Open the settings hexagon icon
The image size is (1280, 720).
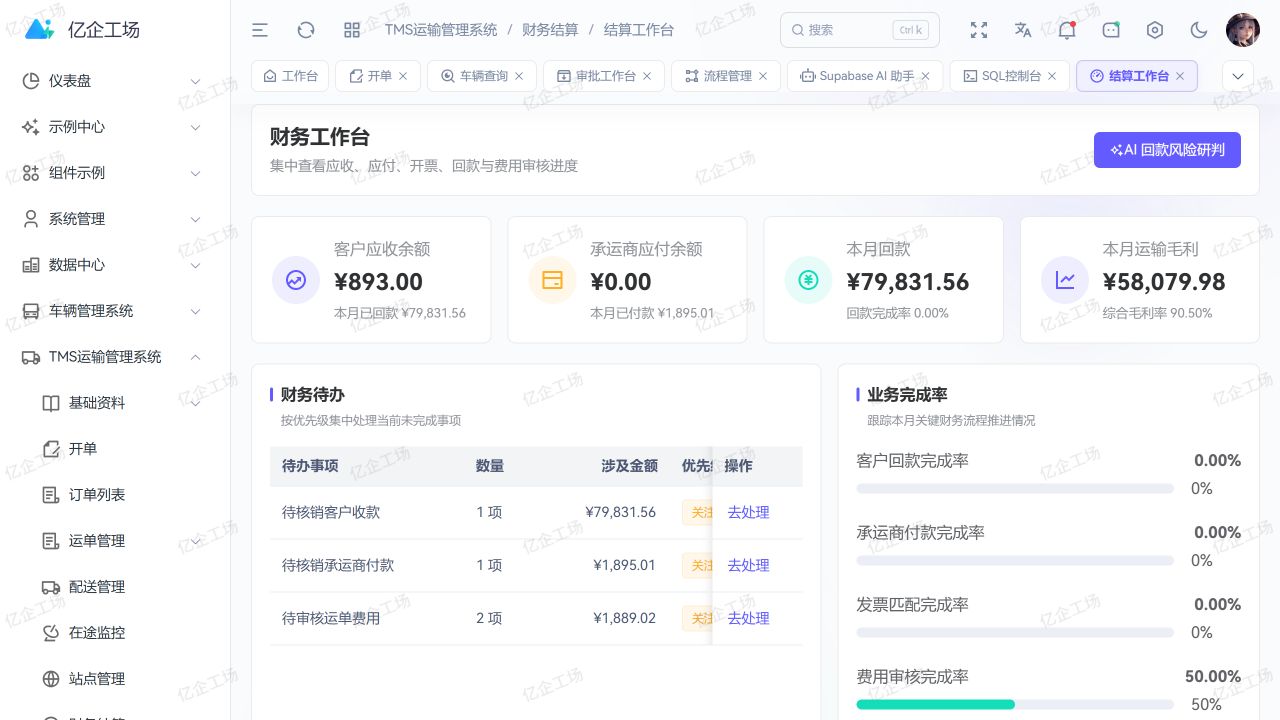(1155, 30)
